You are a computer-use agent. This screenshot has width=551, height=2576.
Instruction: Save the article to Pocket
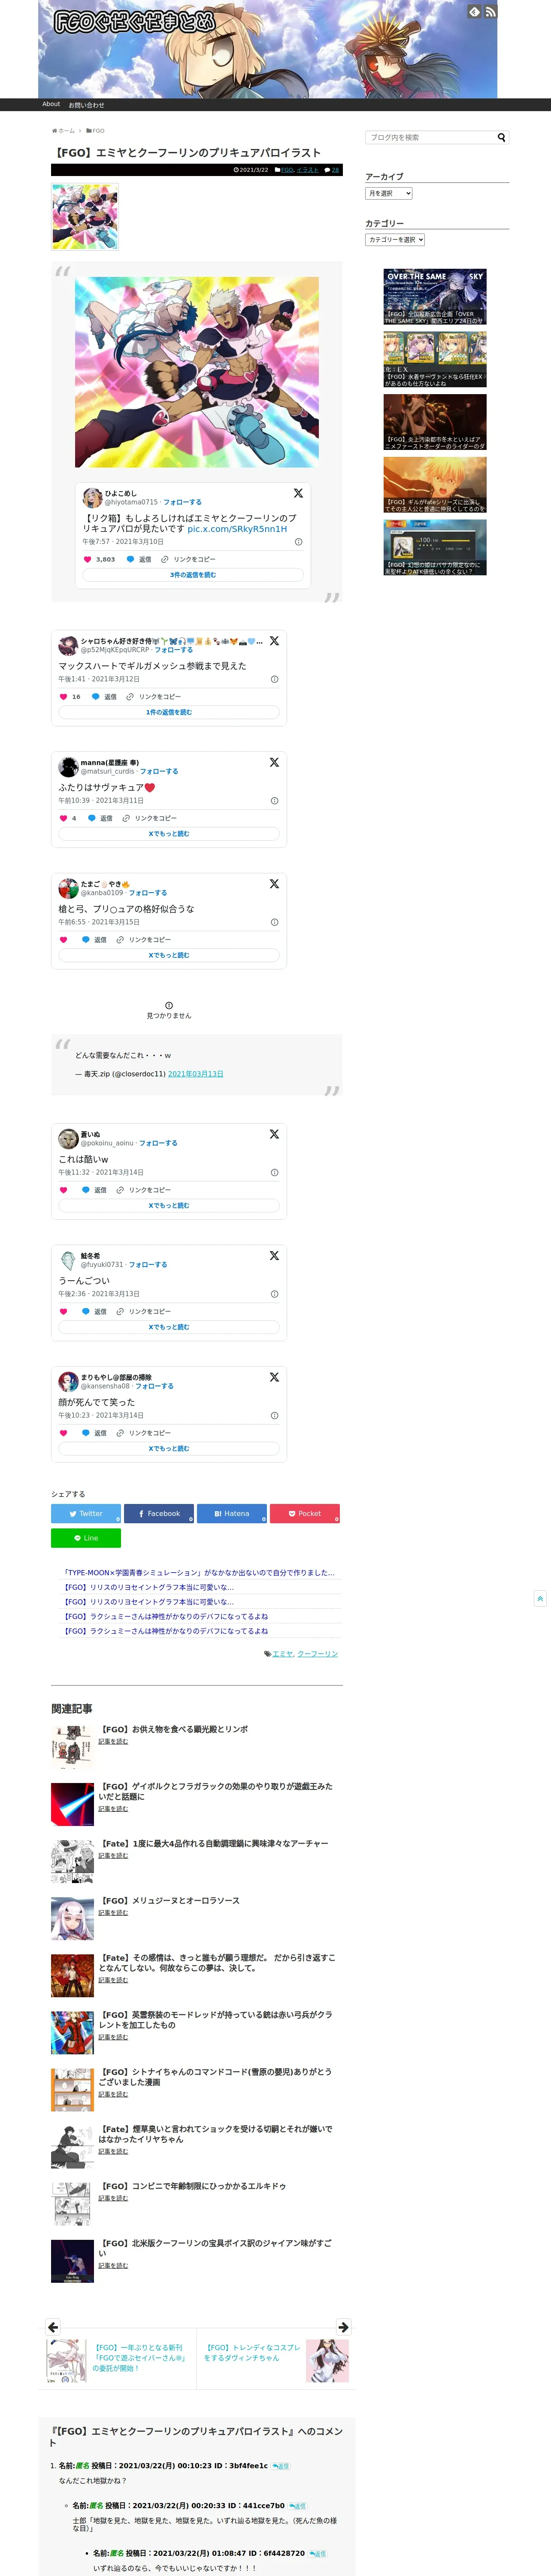point(305,1513)
